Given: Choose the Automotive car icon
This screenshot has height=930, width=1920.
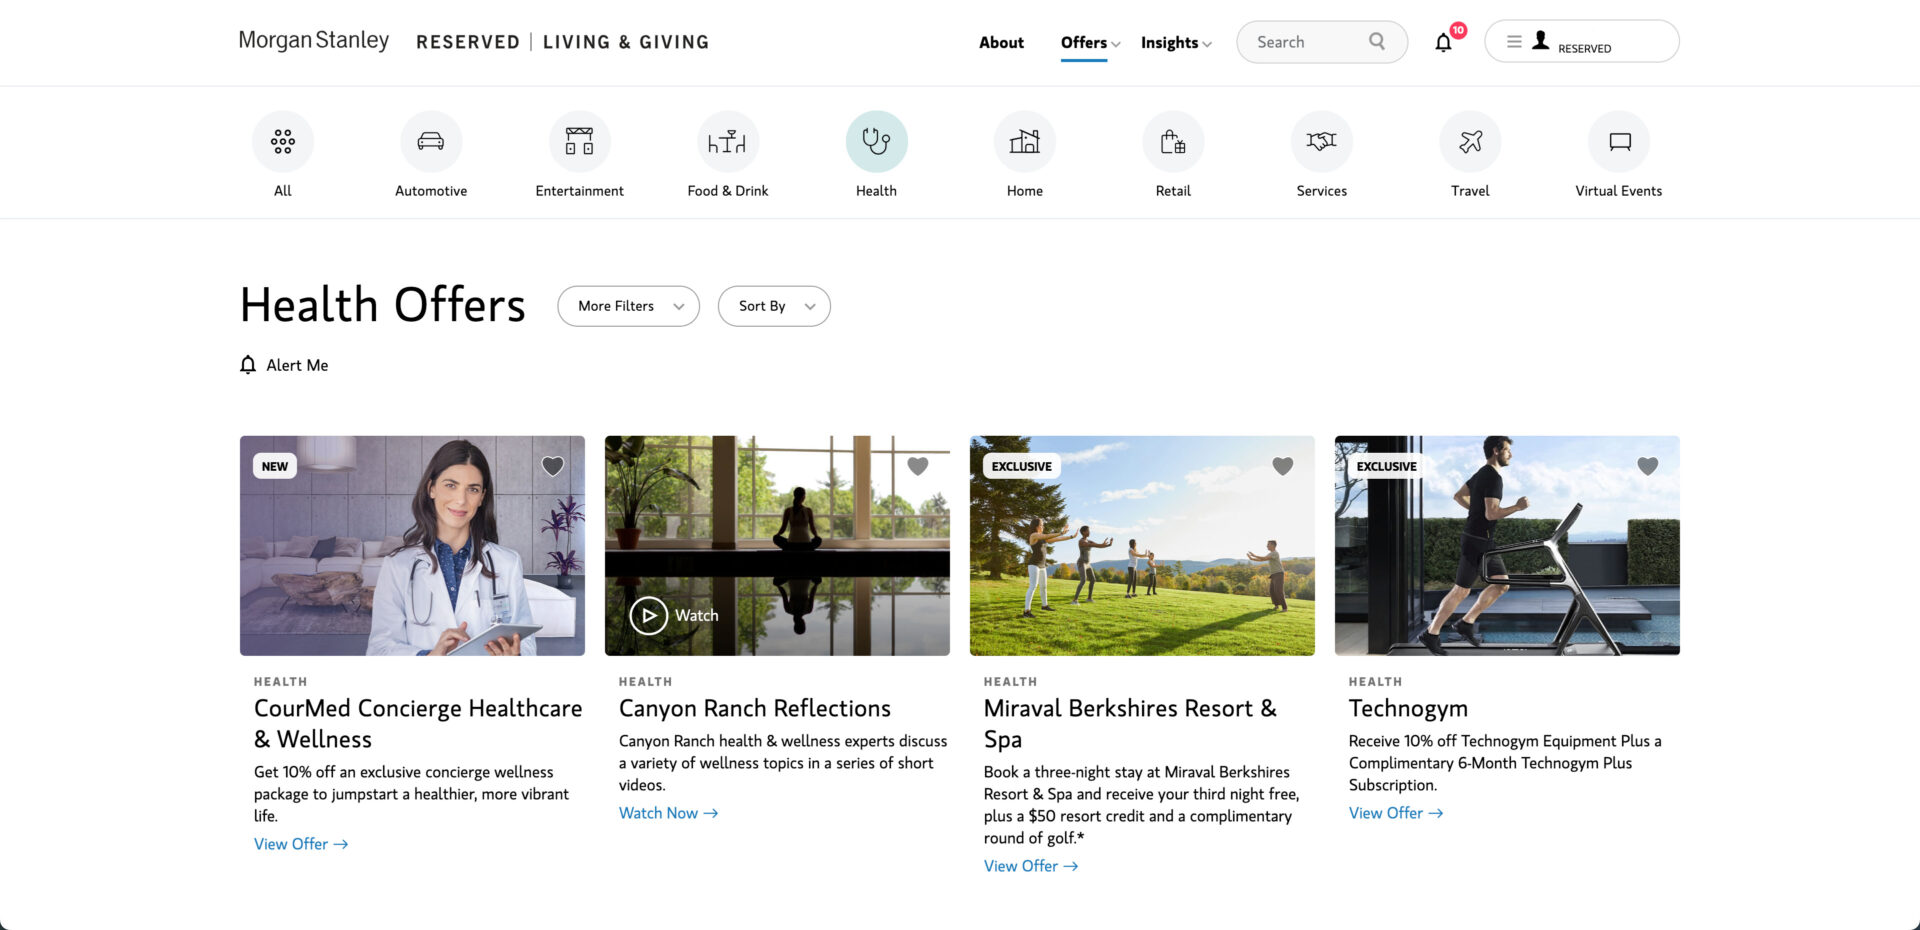Looking at the screenshot, I should [431, 142].
